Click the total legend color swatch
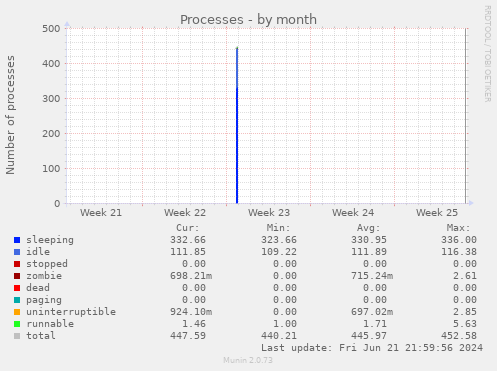497x371 pixels. (17, 336)
